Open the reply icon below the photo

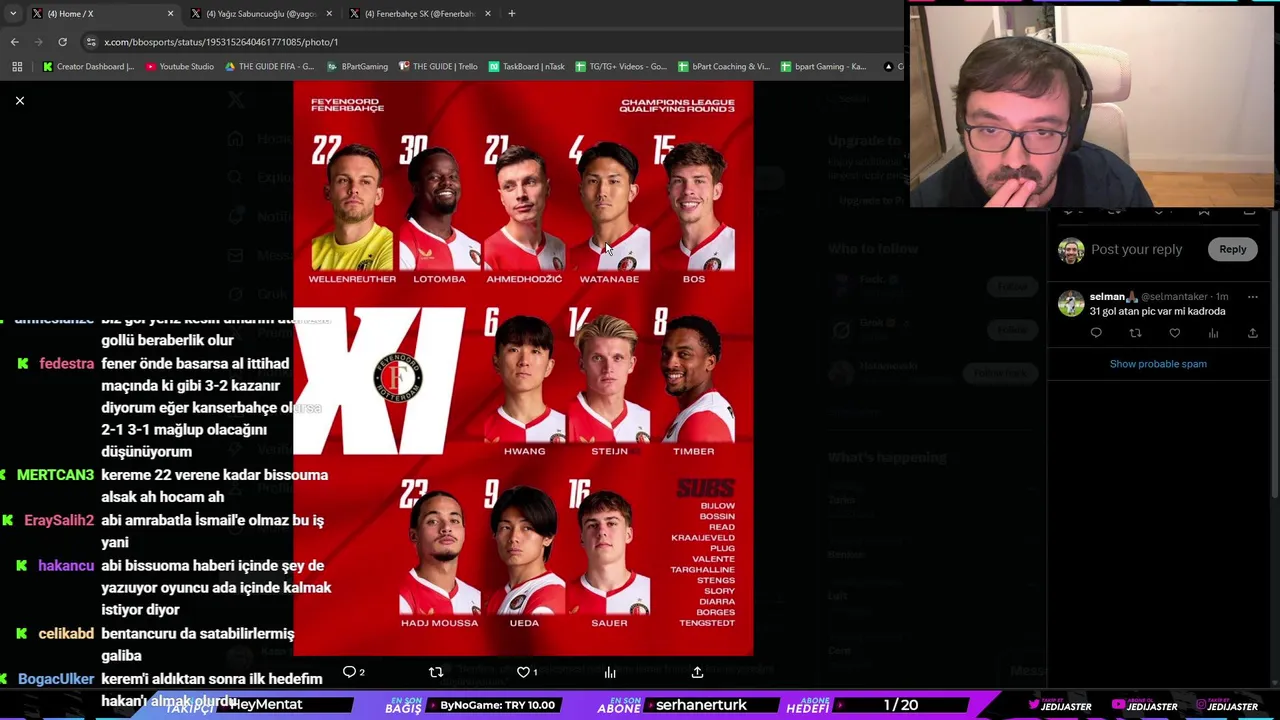pyautogui.click(x=350, y=672)
